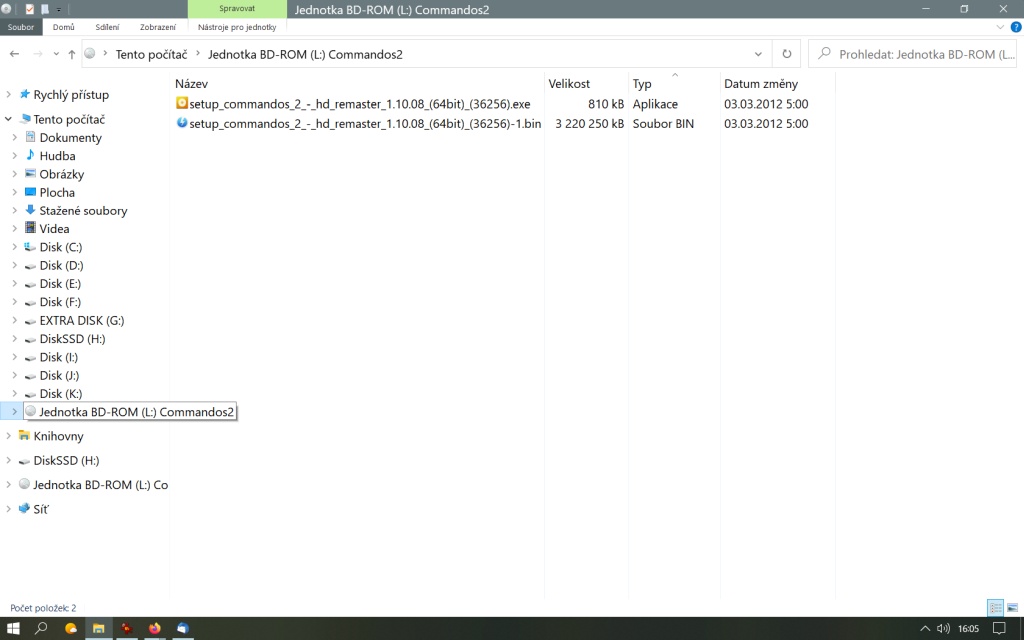Open the Zobrazení ribbon tab
The width and height of the screenshot is (1024, 640).
pyautogui.click(x=157, y=27)
